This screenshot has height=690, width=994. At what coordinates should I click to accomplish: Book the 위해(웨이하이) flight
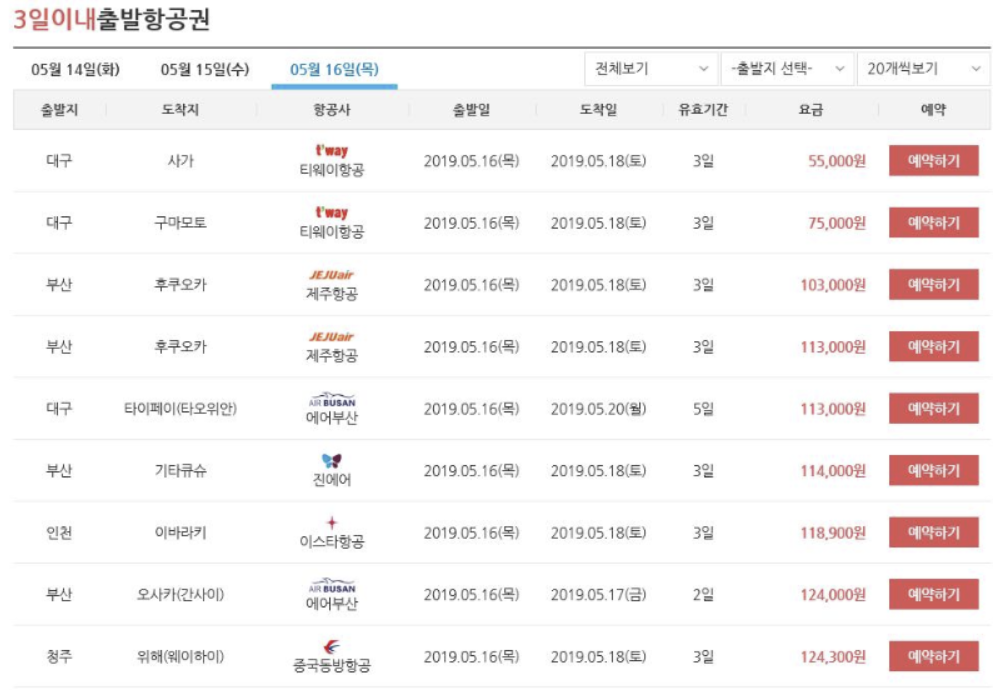click(x=933, y=656)
